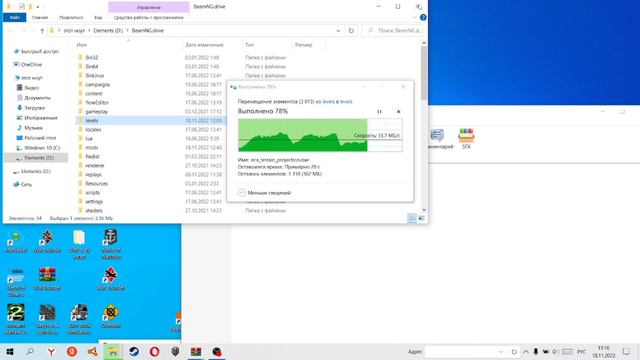Screen dimensions: 640x360
Task: Select the mods folder
Action: point(91,147)
